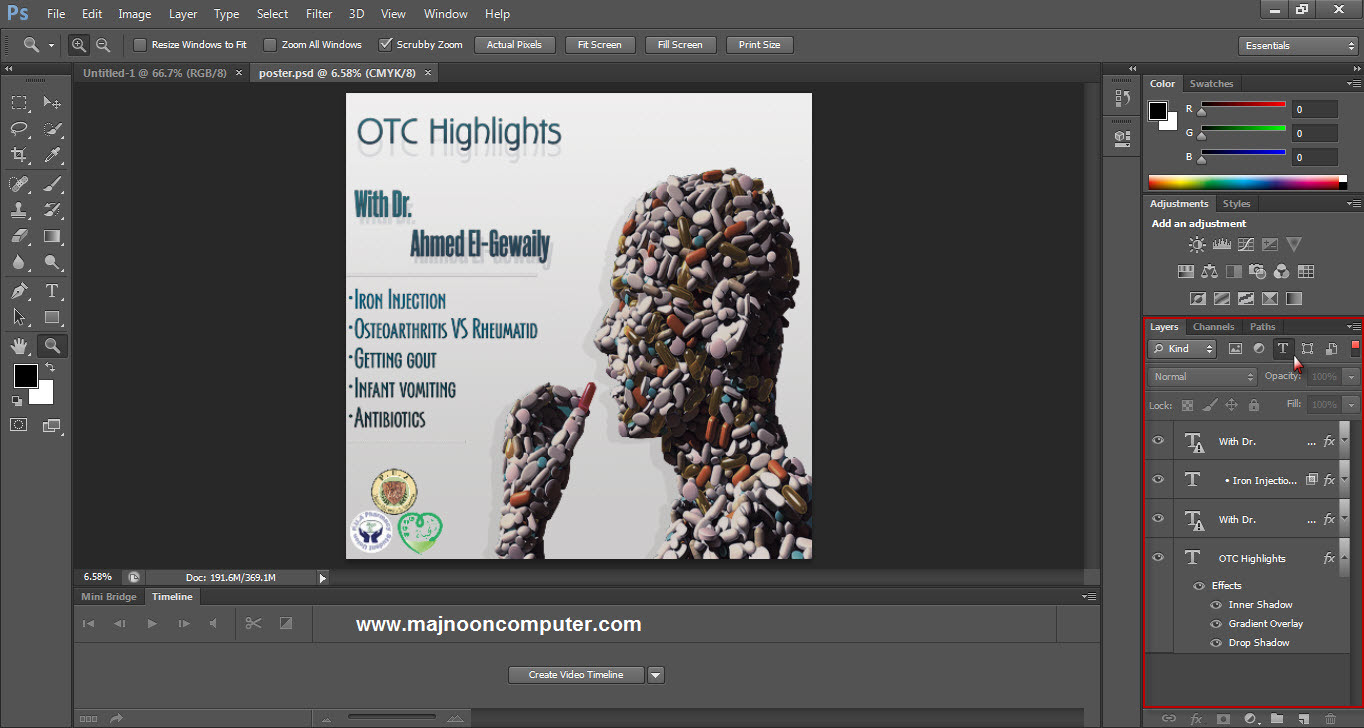This screenshot has width=1364, height=728.
Task: Open the Filter menu
Action: [x=319, y=14]
